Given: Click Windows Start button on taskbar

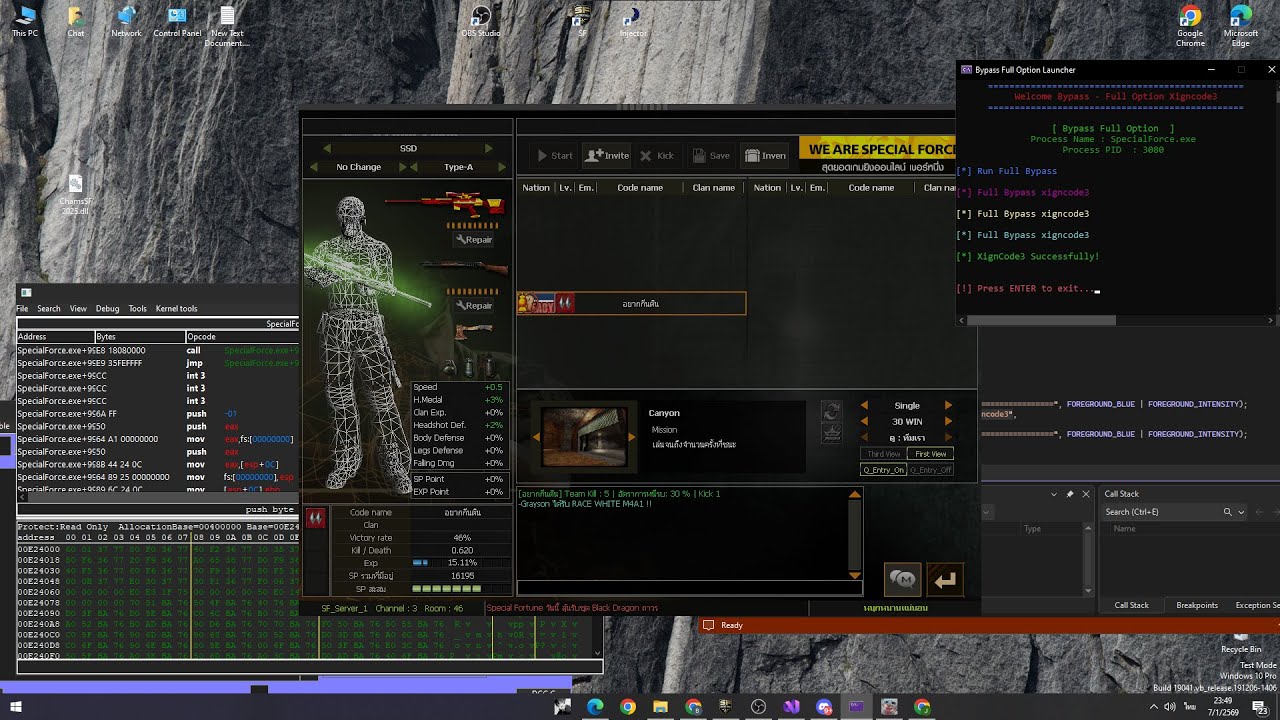Looking at the screenshot, I should pyautogui.click(x=16, y=707).
